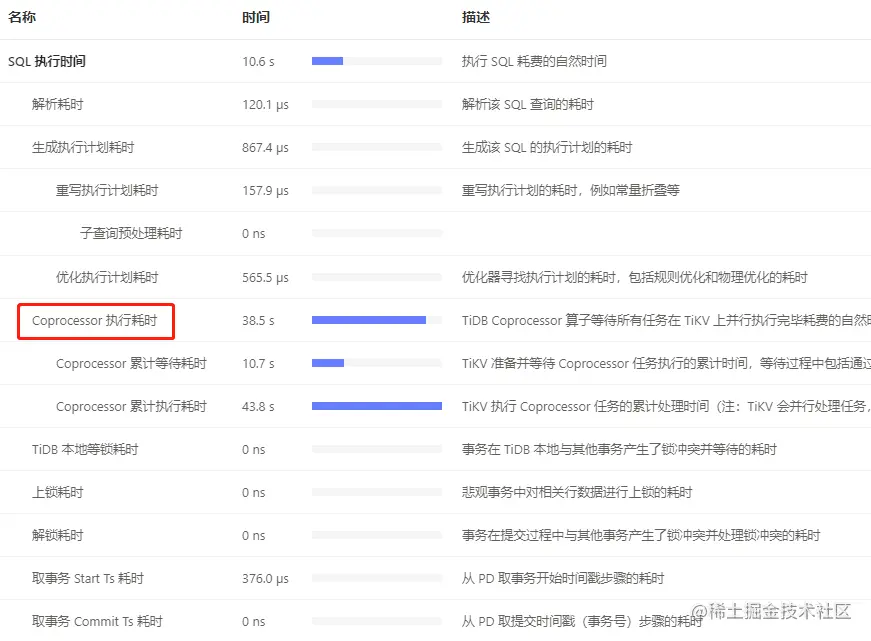Select the 解析耗时 row name

coord(58,104)
